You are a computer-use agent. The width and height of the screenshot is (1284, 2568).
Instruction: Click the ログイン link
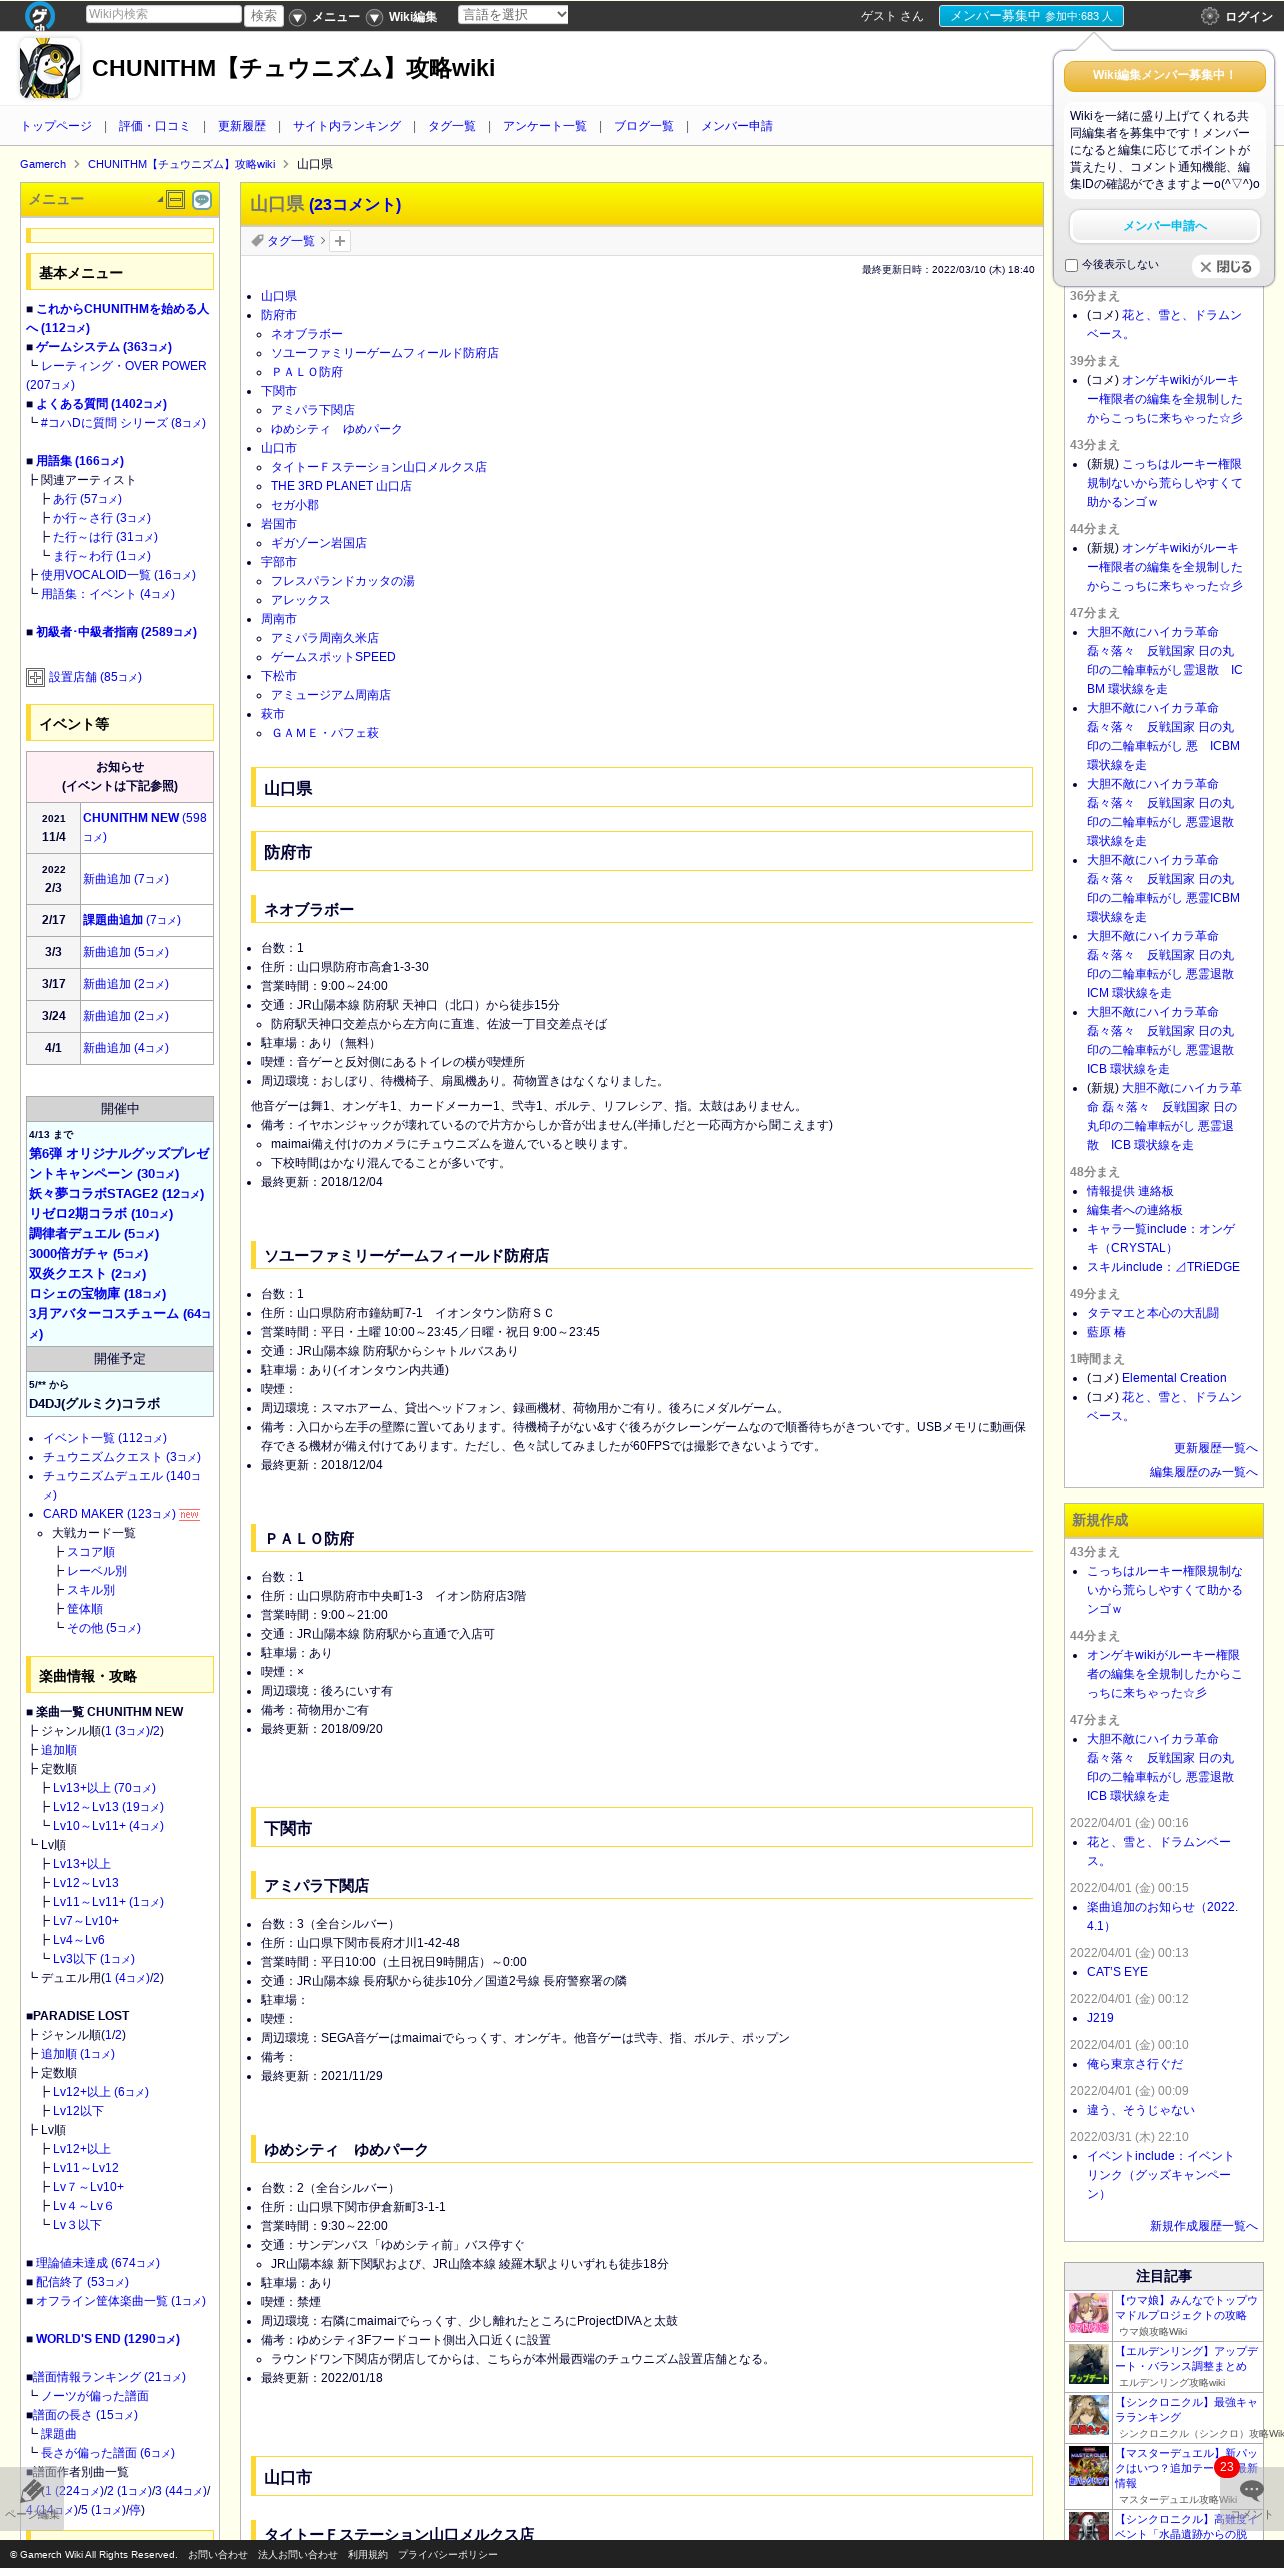[x=1249, y=17]
